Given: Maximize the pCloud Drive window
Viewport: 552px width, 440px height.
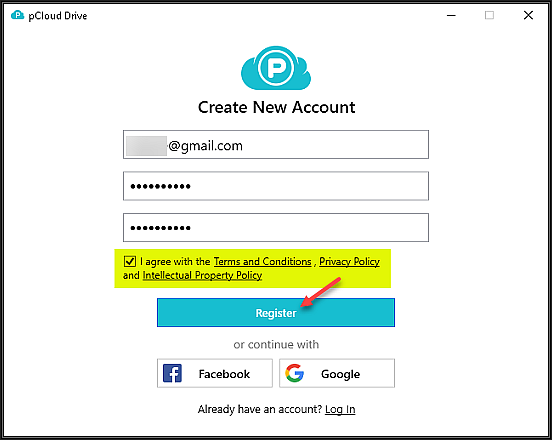Looking at the screenshot, I should (489, 15).
